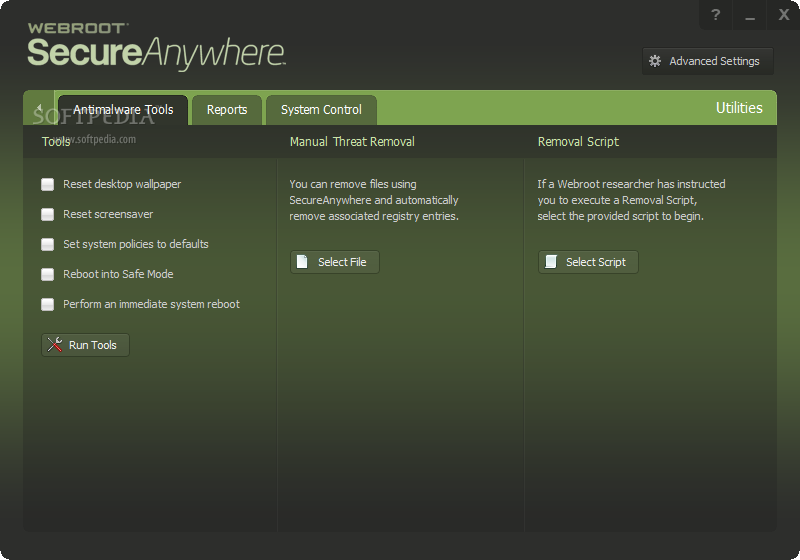Image resolution: width=800 pixels, height=560 pixels.
Task: Open the help question mark icon
Action: pos(715,15)
